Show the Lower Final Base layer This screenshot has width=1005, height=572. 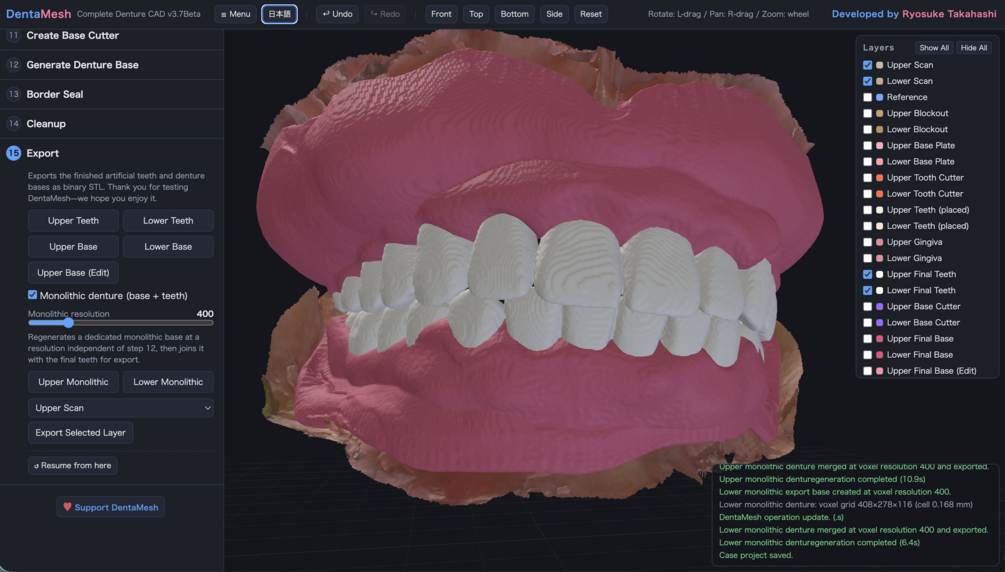867,355
